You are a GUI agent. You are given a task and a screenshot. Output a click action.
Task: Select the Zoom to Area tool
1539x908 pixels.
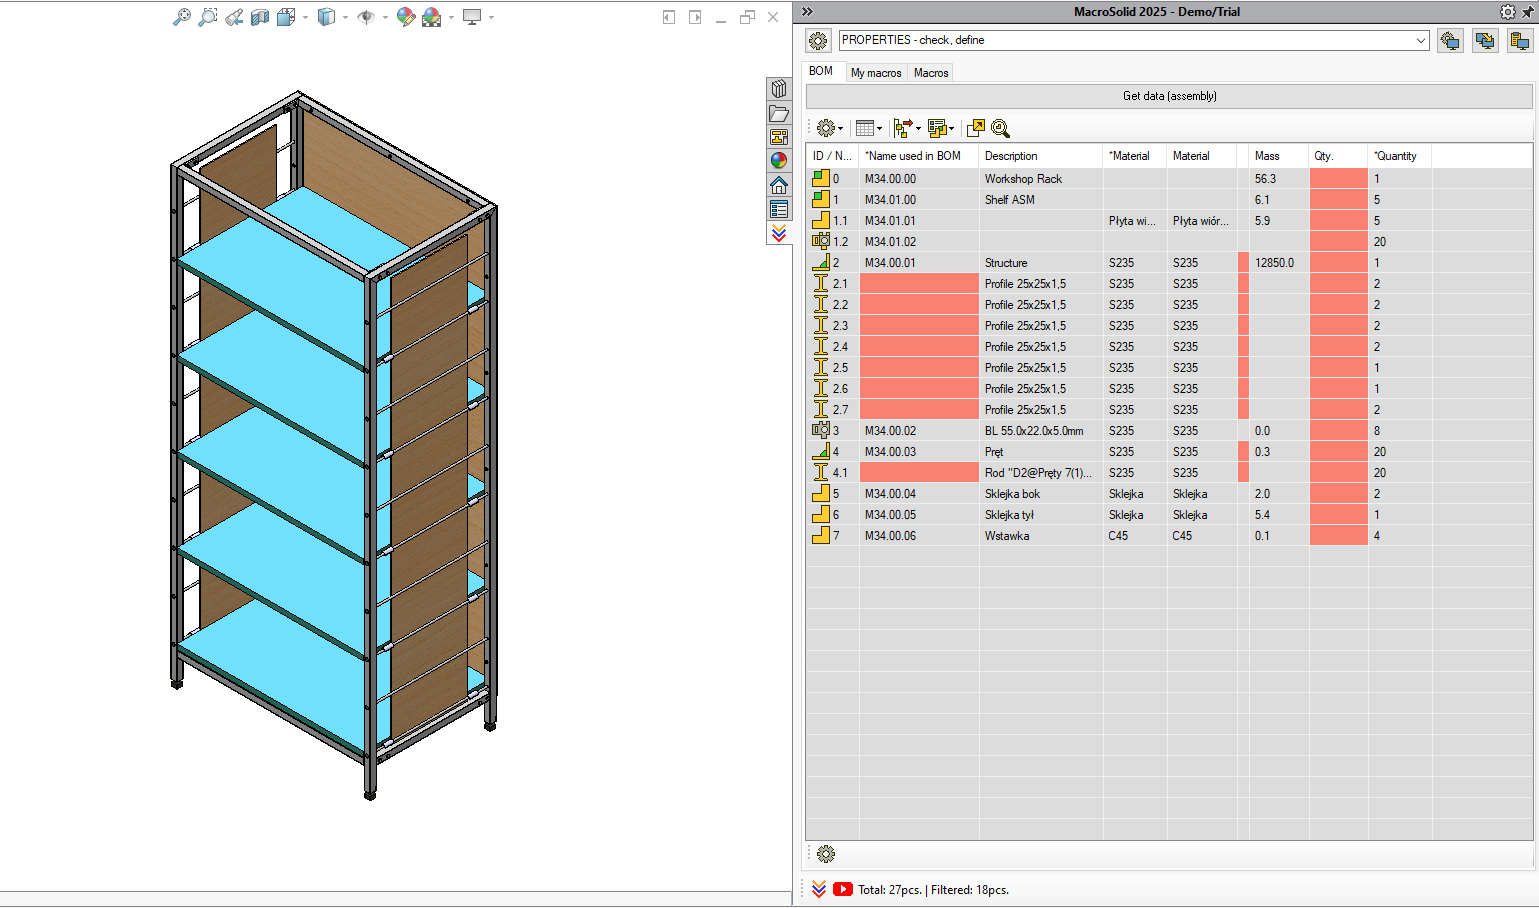(x=207, y=17)
